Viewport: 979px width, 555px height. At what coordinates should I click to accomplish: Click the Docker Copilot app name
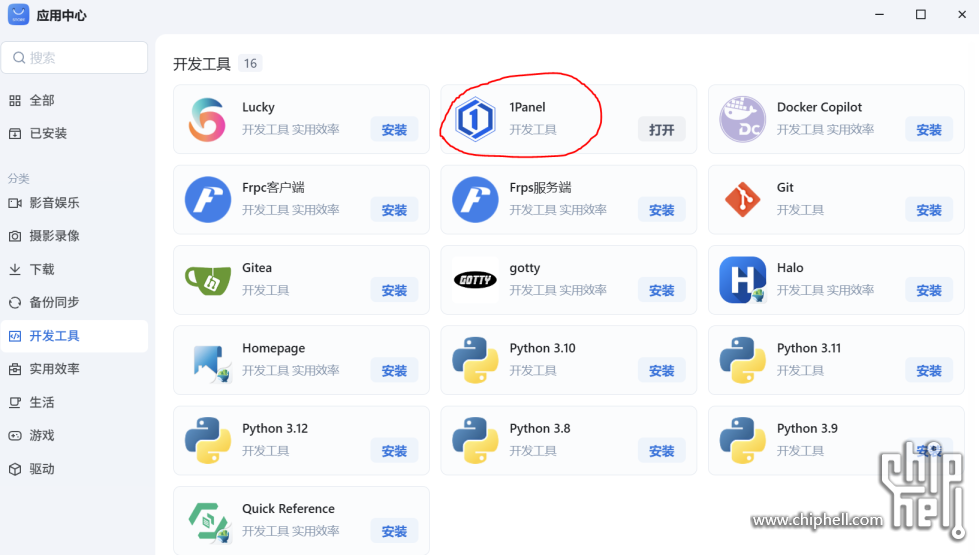pyautogui.click(x=819, y=107)
